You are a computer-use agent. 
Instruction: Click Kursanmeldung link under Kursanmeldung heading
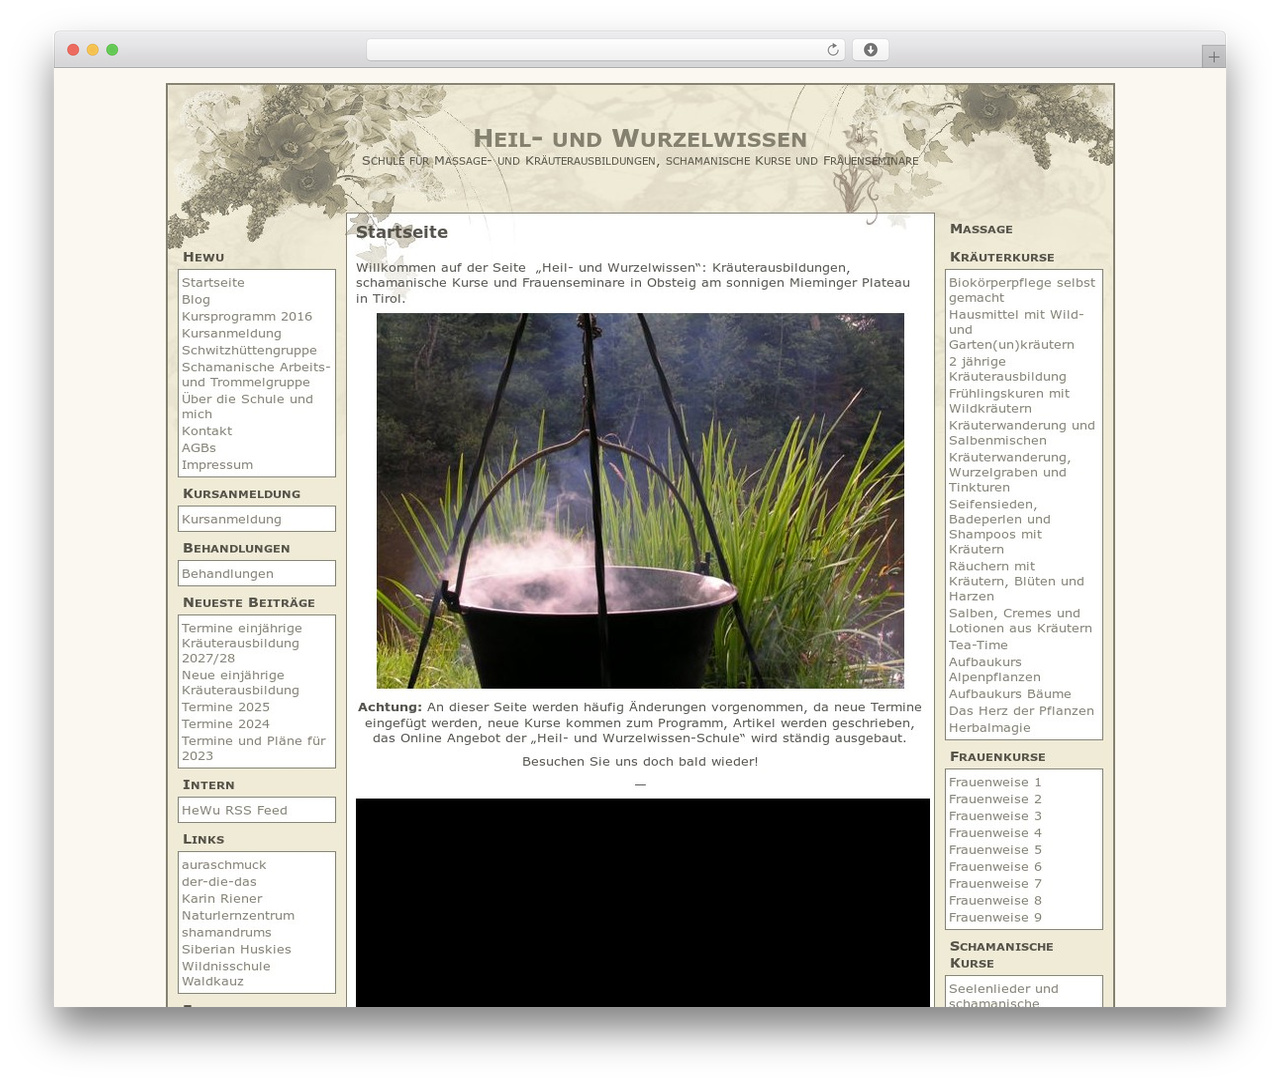coord(232,519)
